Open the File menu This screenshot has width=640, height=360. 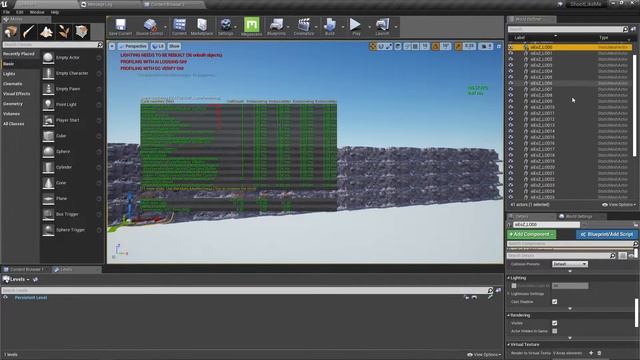coord(7,12)
